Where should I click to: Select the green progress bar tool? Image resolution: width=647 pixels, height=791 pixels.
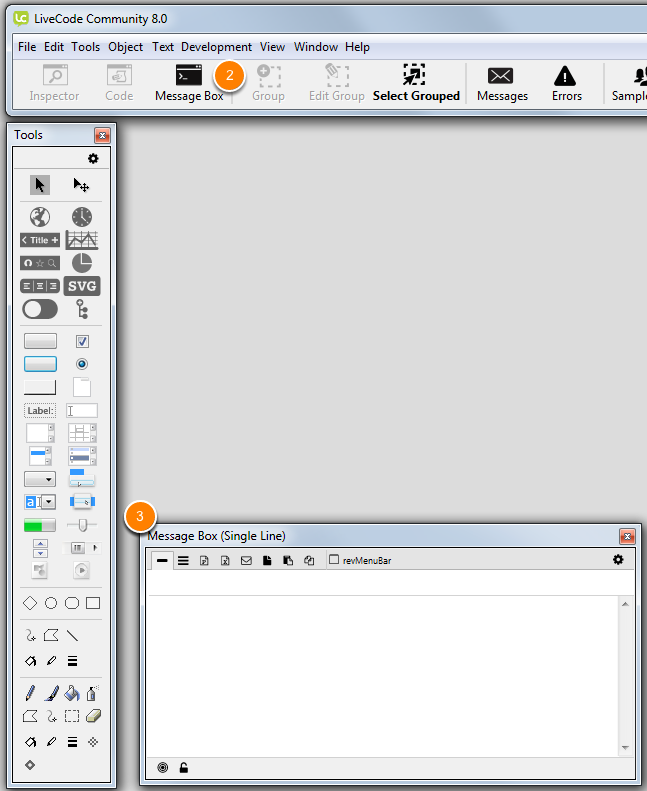click(x=40, y=525)
